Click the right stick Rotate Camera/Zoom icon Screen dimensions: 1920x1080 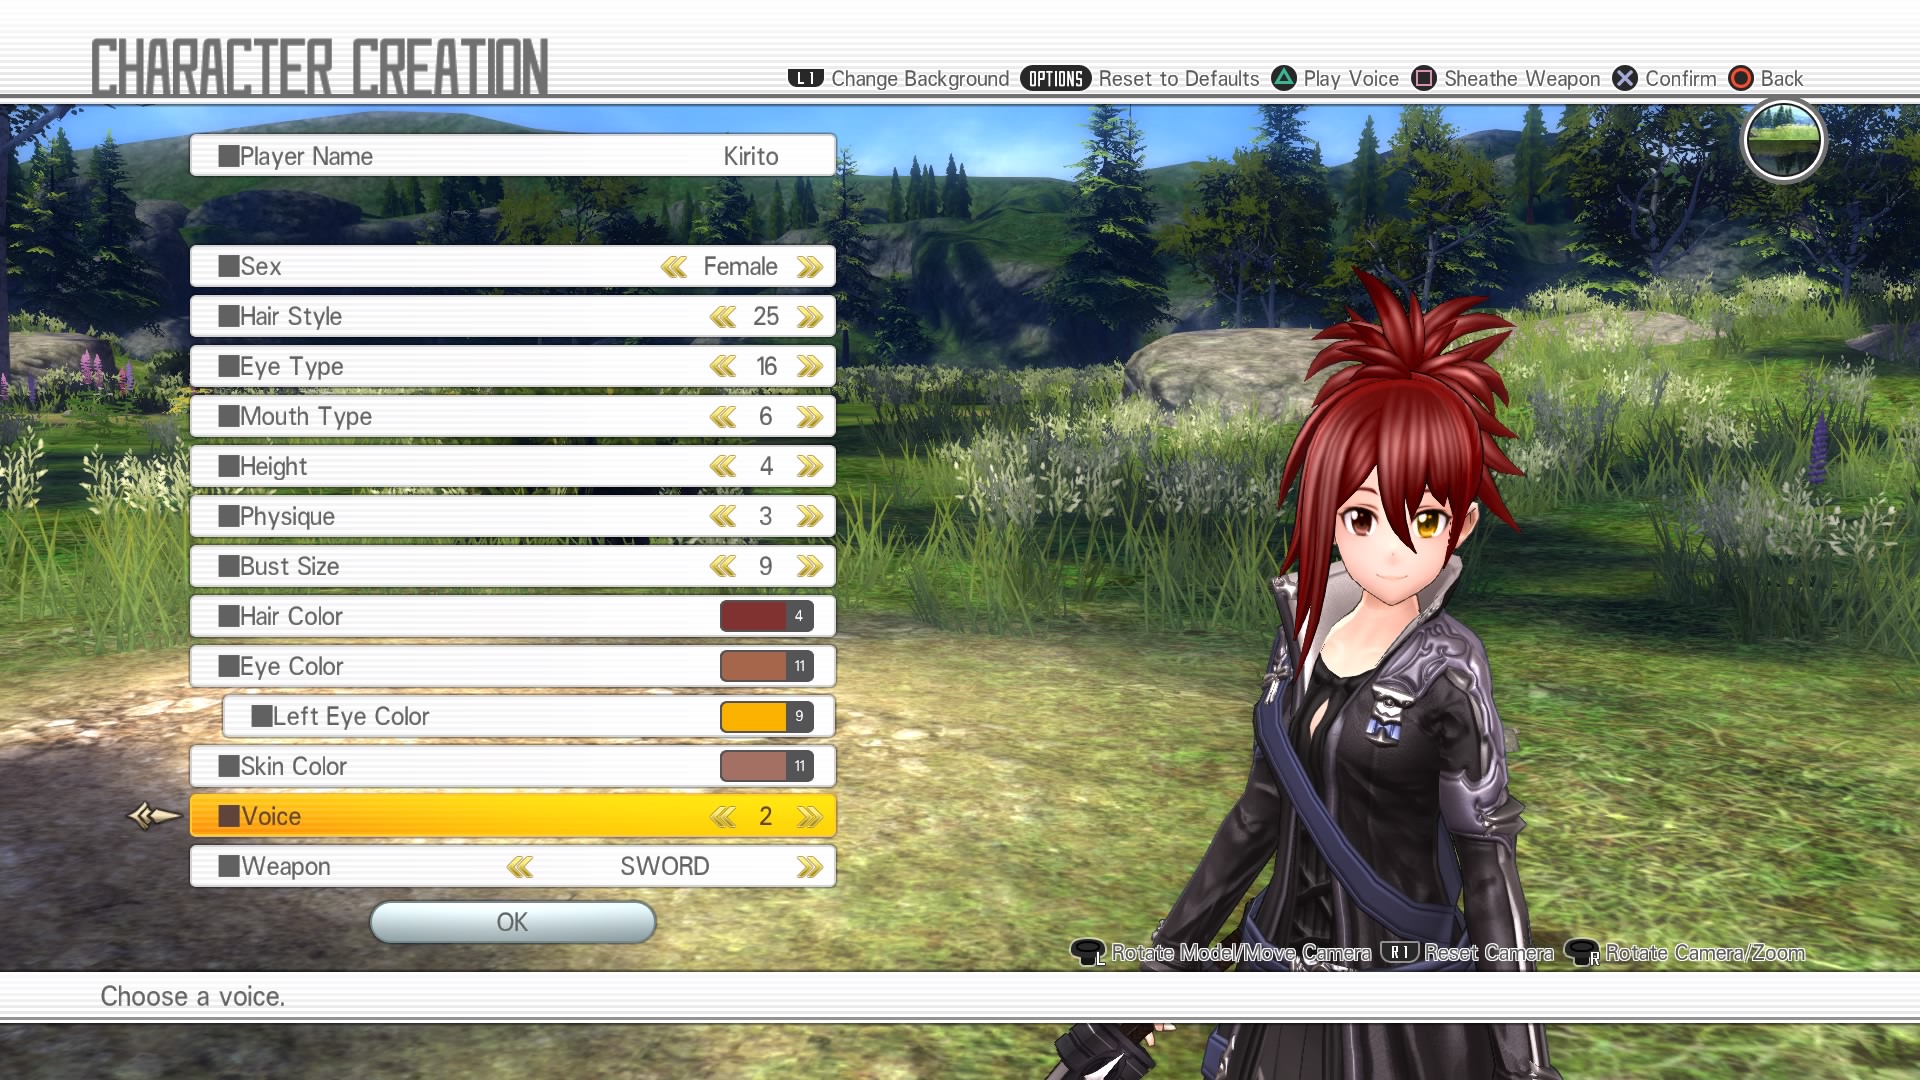pyautogui.click(x=1582, y=952)
